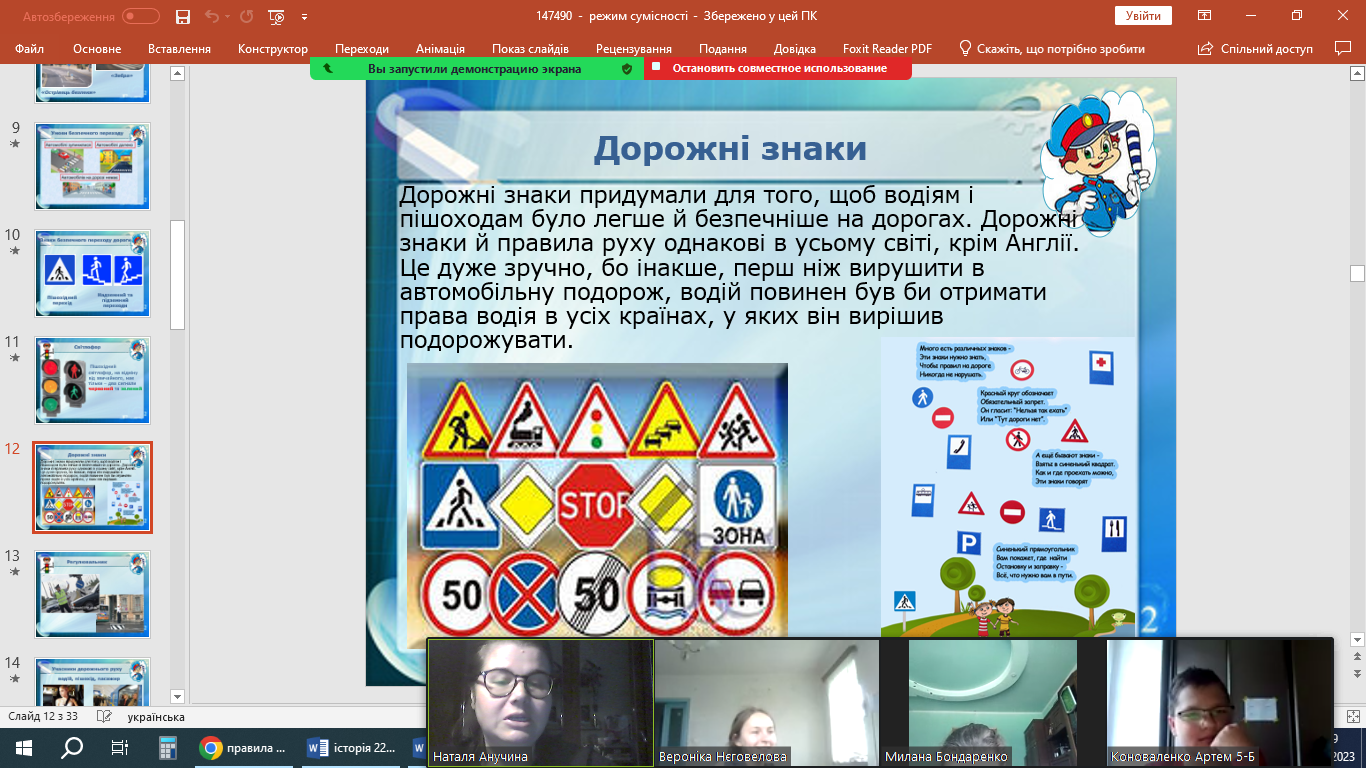
Task: Click 'Остановить совместное использование' button
Action: [x=779, y=68]
